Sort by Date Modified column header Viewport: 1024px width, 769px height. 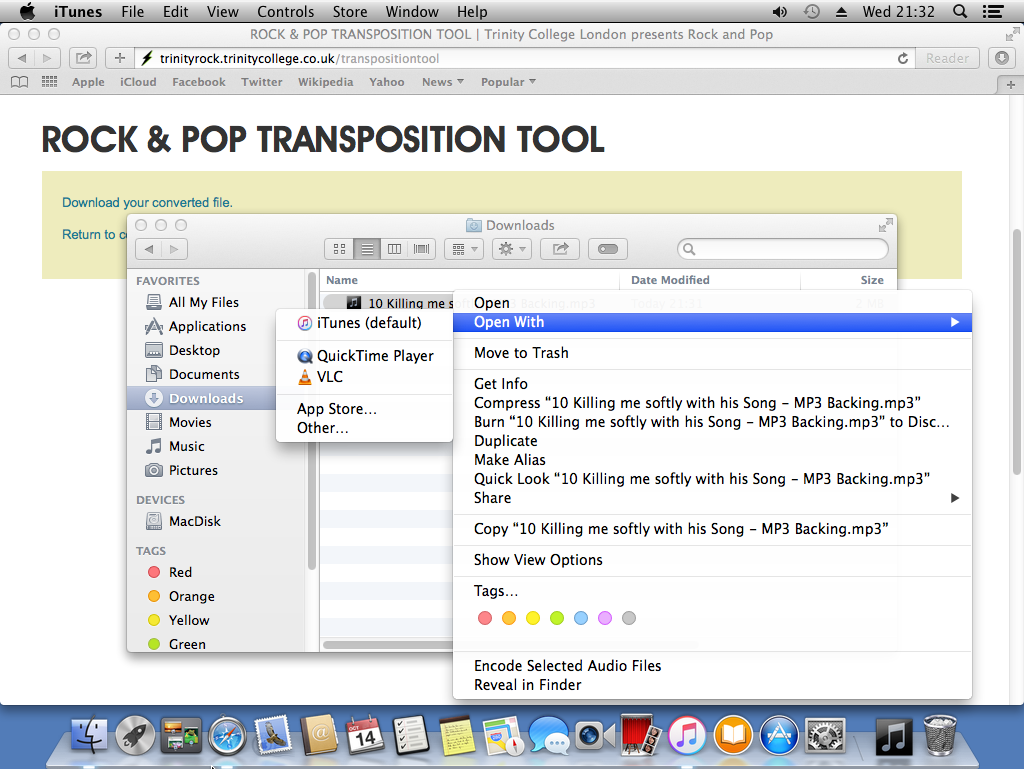(x=709, y=280)
